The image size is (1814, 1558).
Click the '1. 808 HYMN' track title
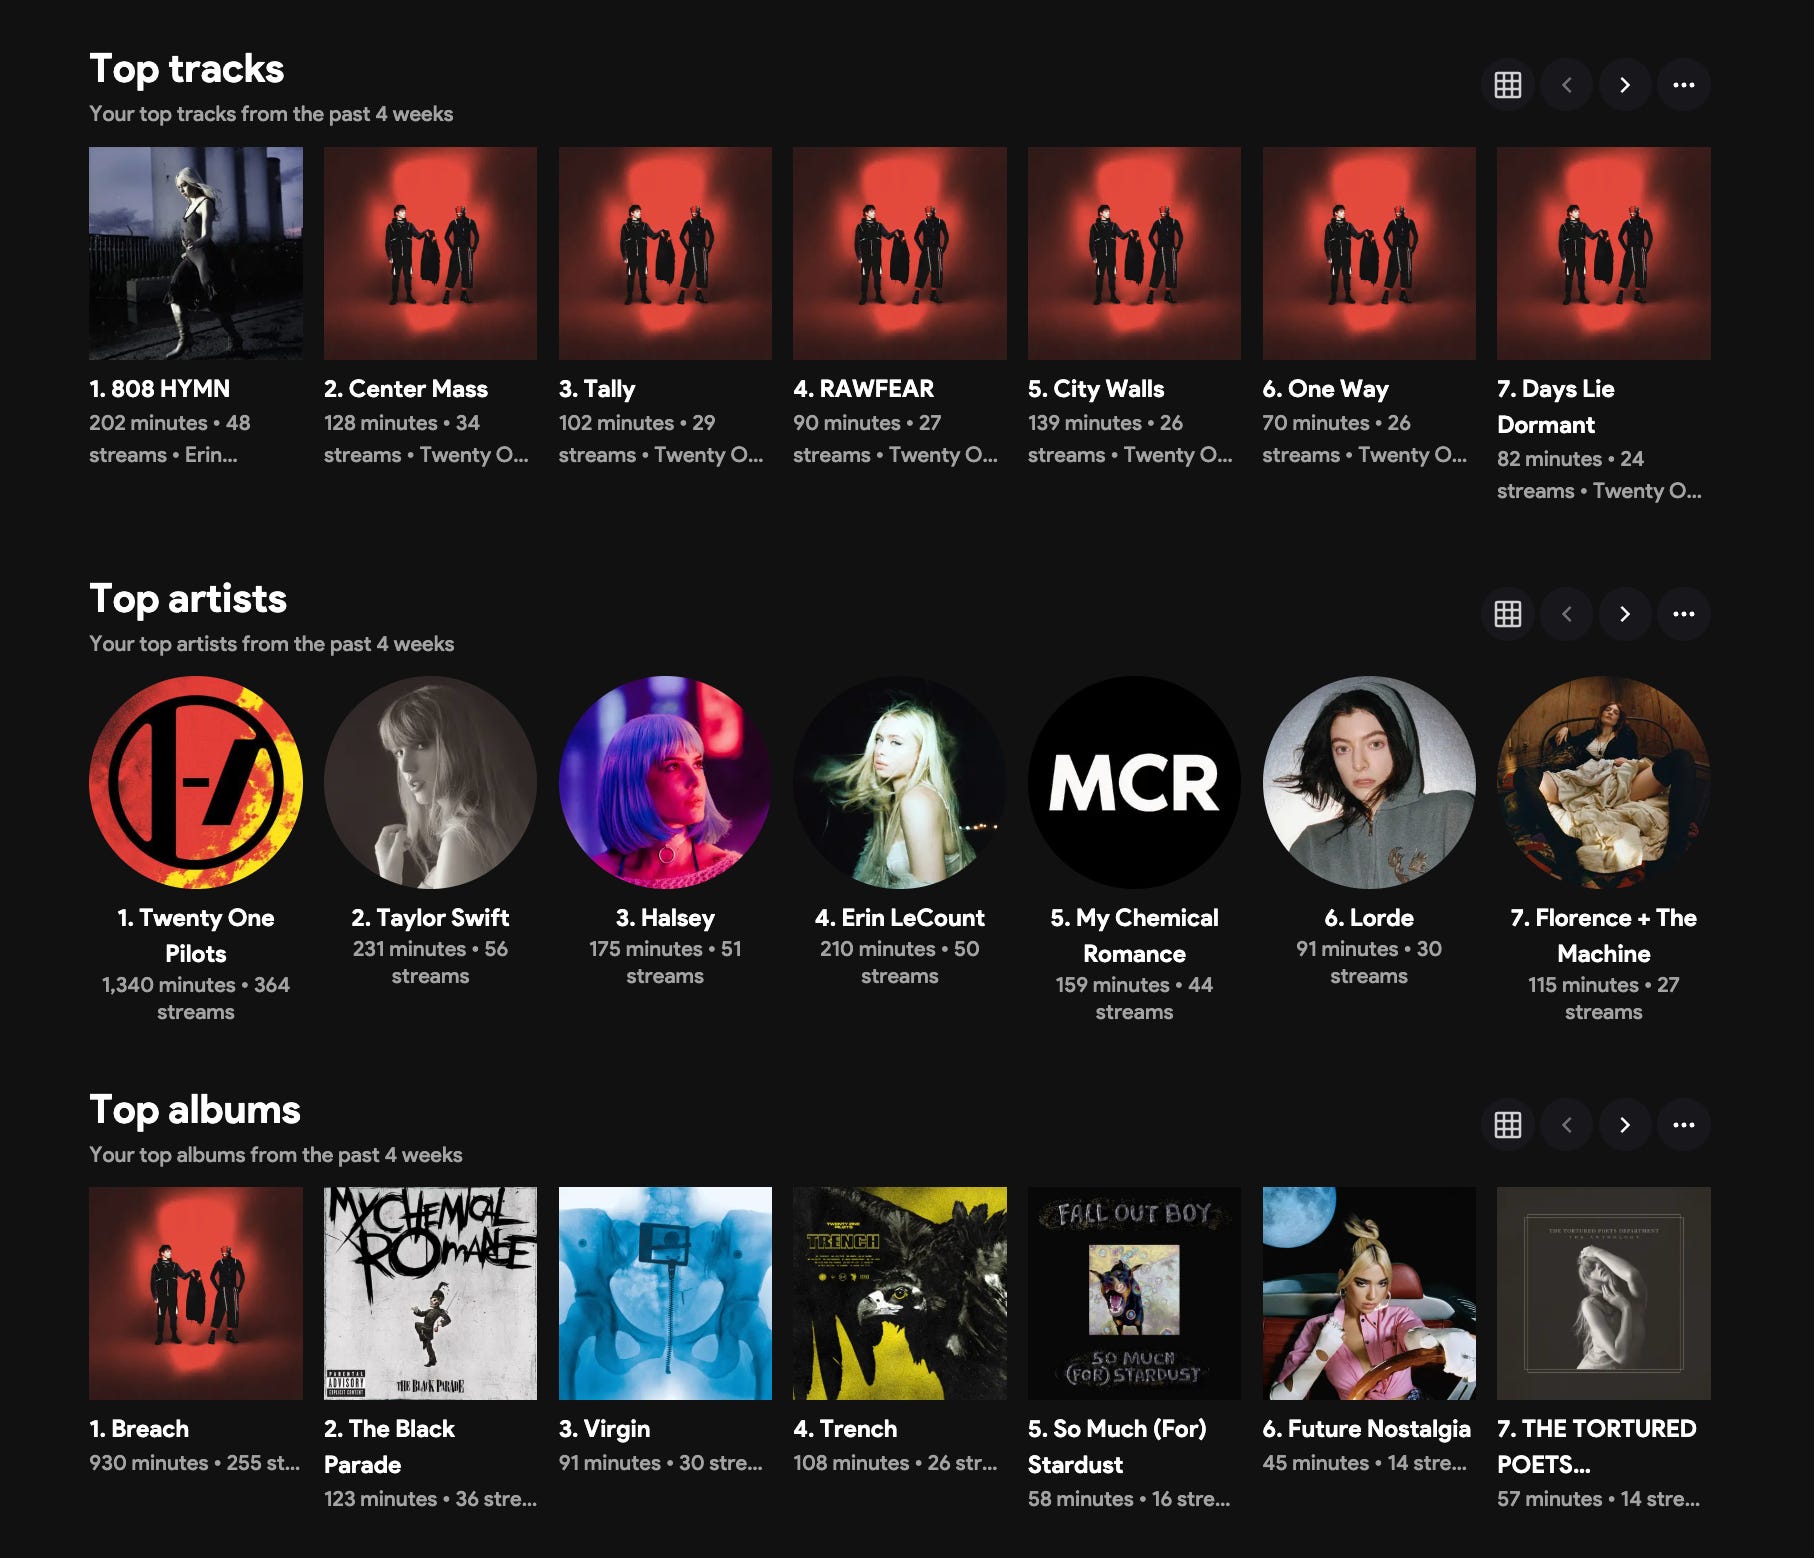[x=160, y=389]
